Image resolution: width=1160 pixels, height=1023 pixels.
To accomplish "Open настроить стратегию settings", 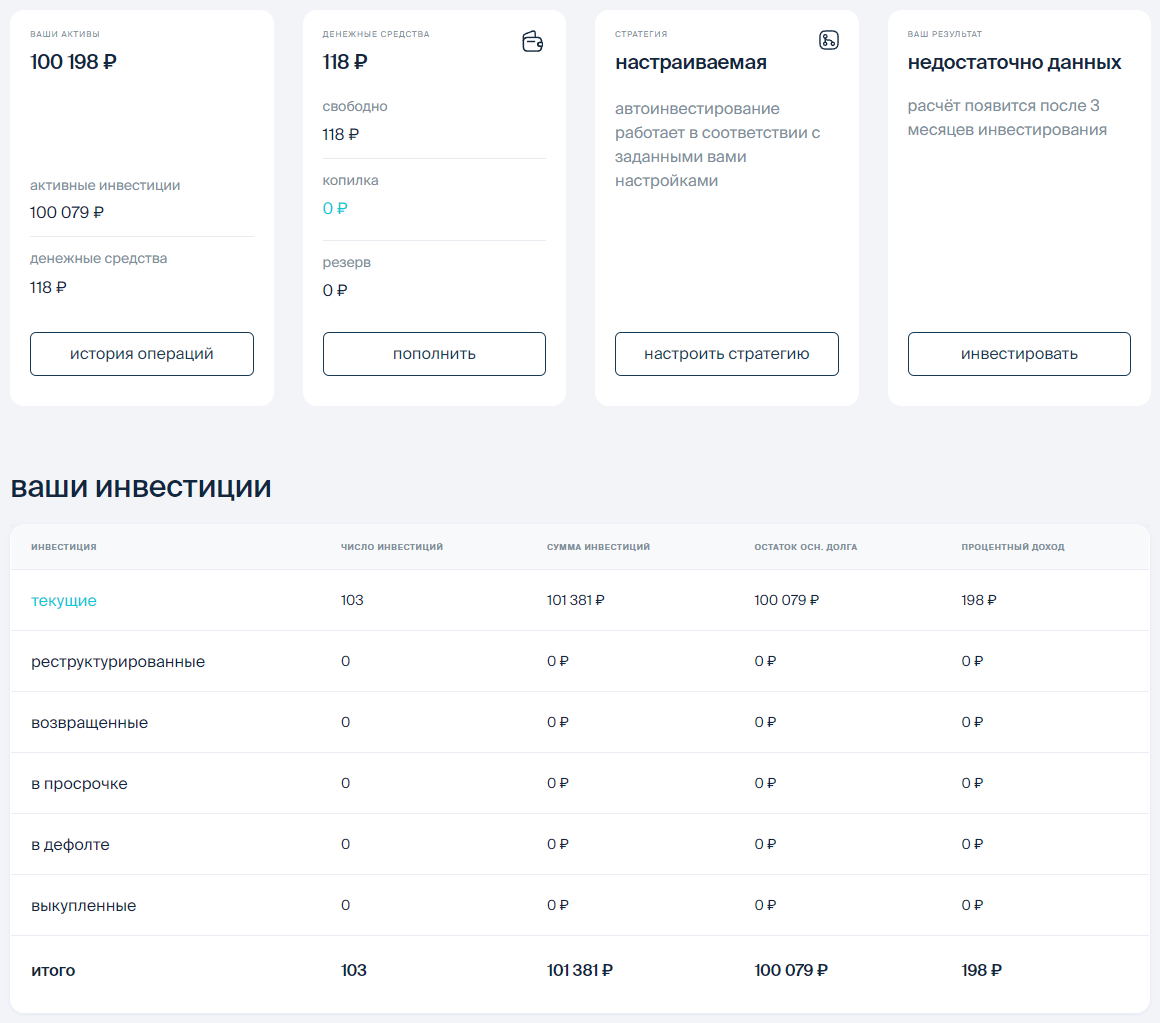I will [726, 353].
